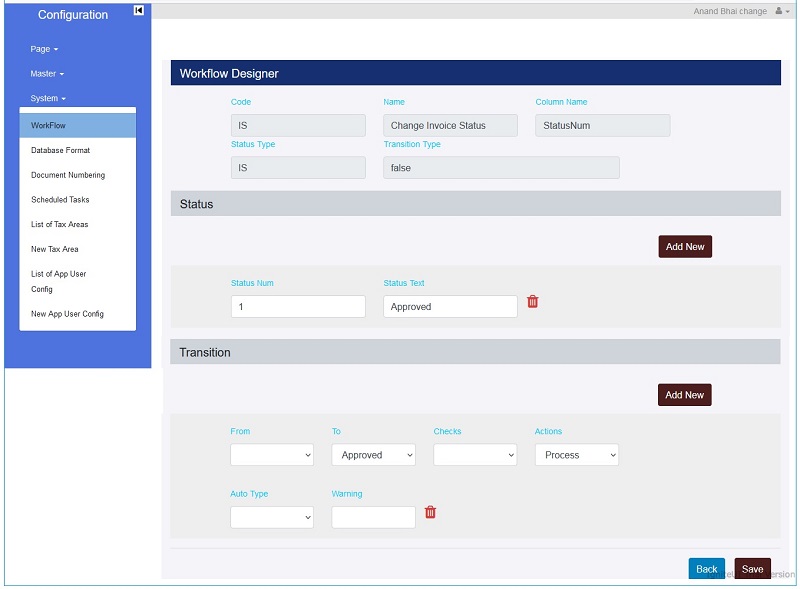Select WorkFlow in the System menu
The image size is (800, 589).
[48, 126]
